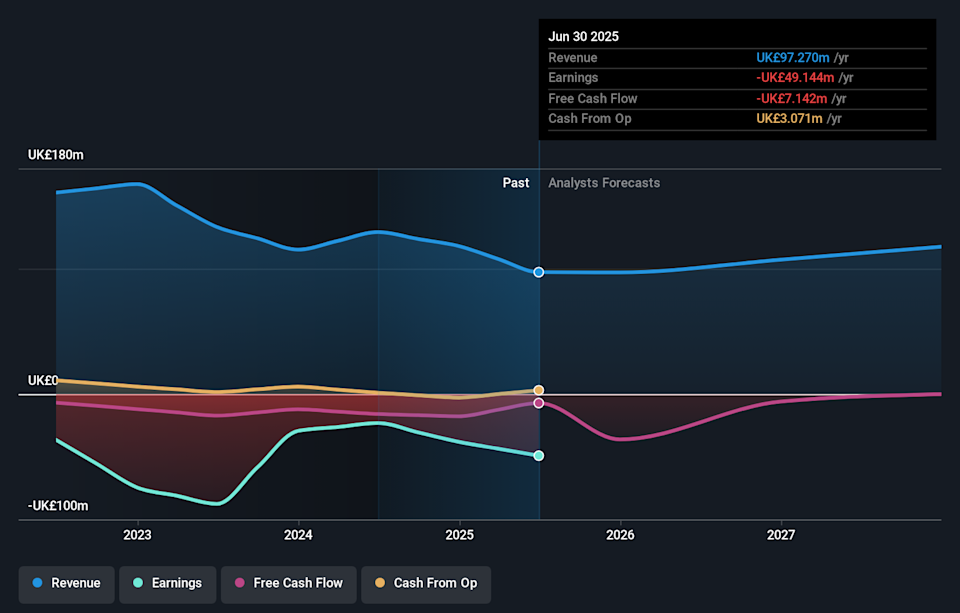This screenshot has height=613, width=960.
Task: Toggle the Free Cash Flow legend series
Action: [x=288, y=584]
